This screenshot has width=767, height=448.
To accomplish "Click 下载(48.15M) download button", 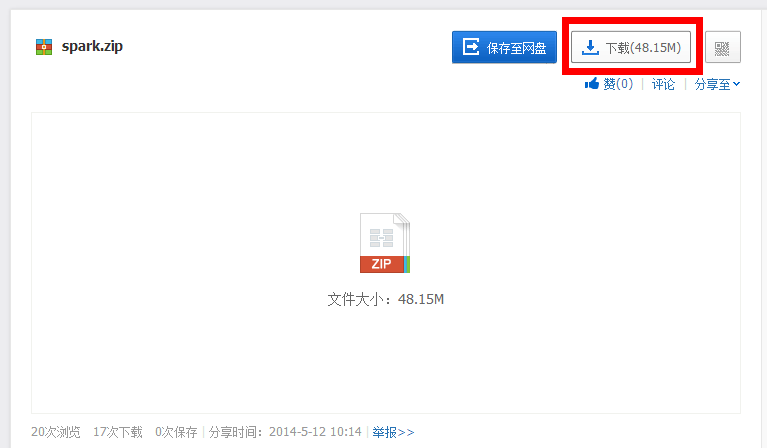I will [631, 47].
